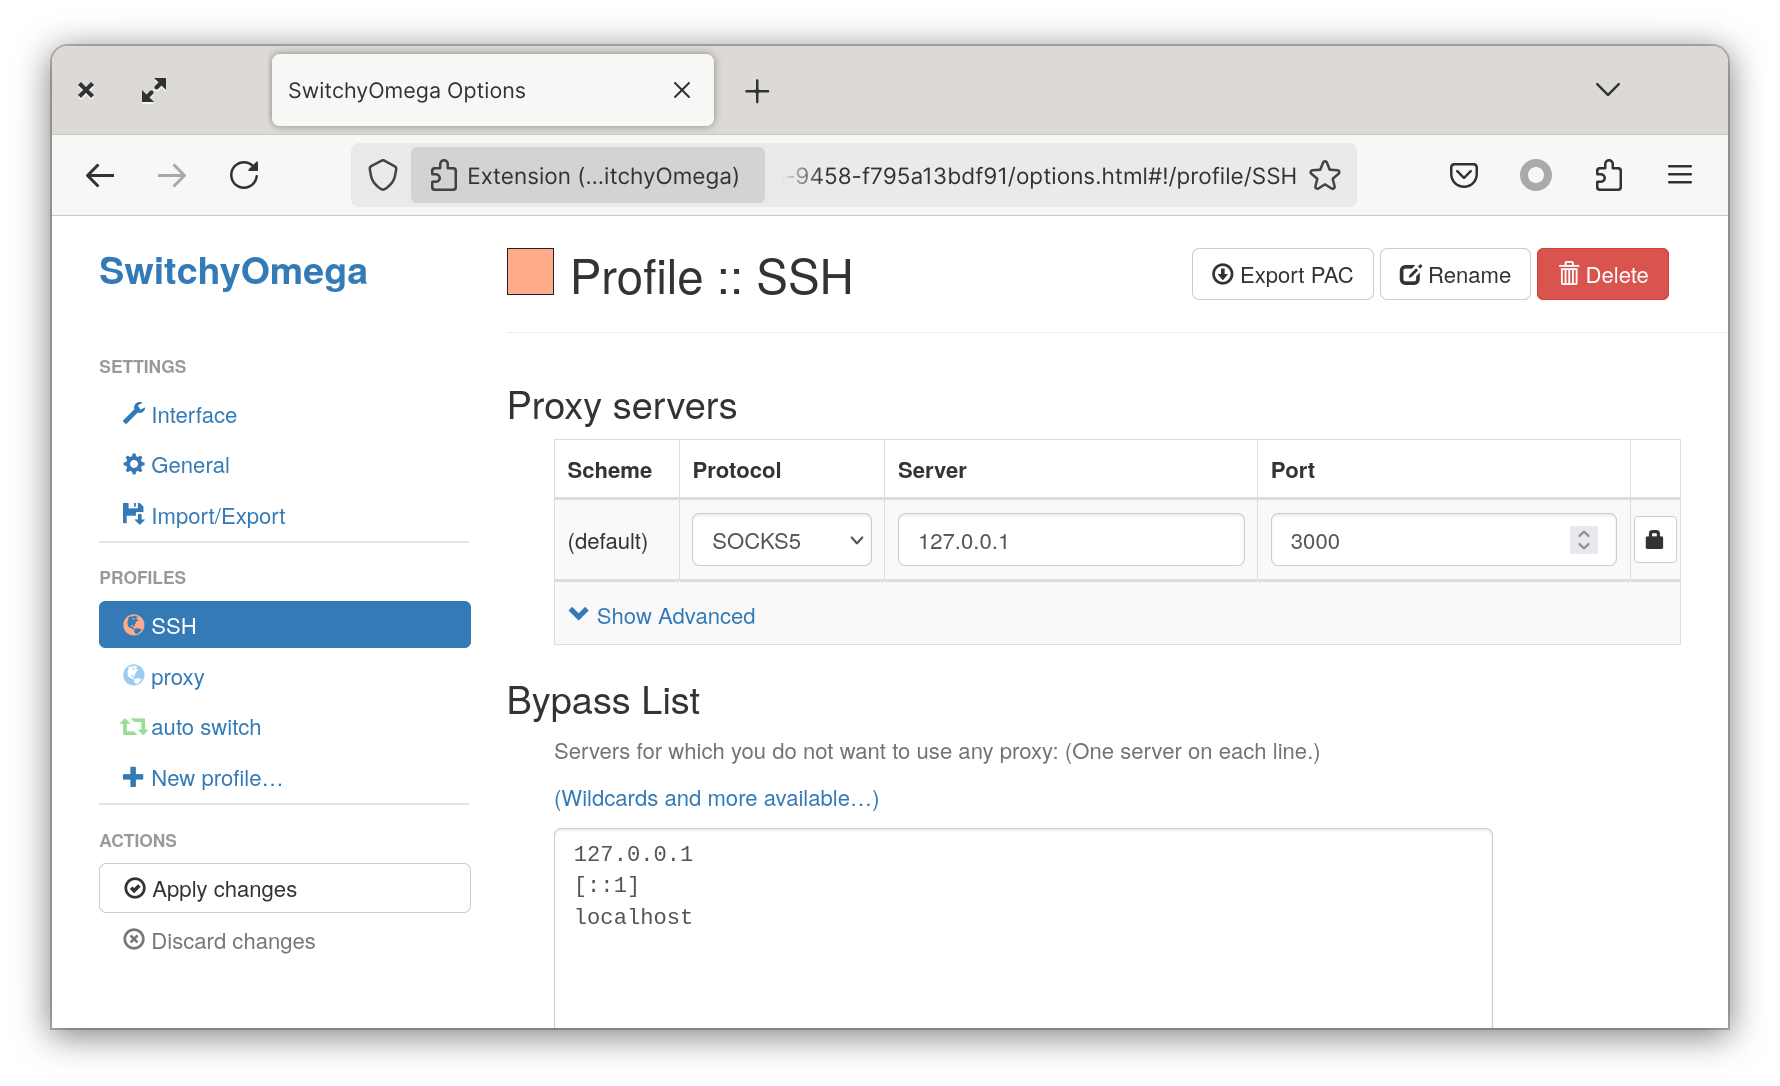Image resolution: width=1780 pixels, height=1086 pixels.
Task: Open General settings
Action: click(190, 465)
